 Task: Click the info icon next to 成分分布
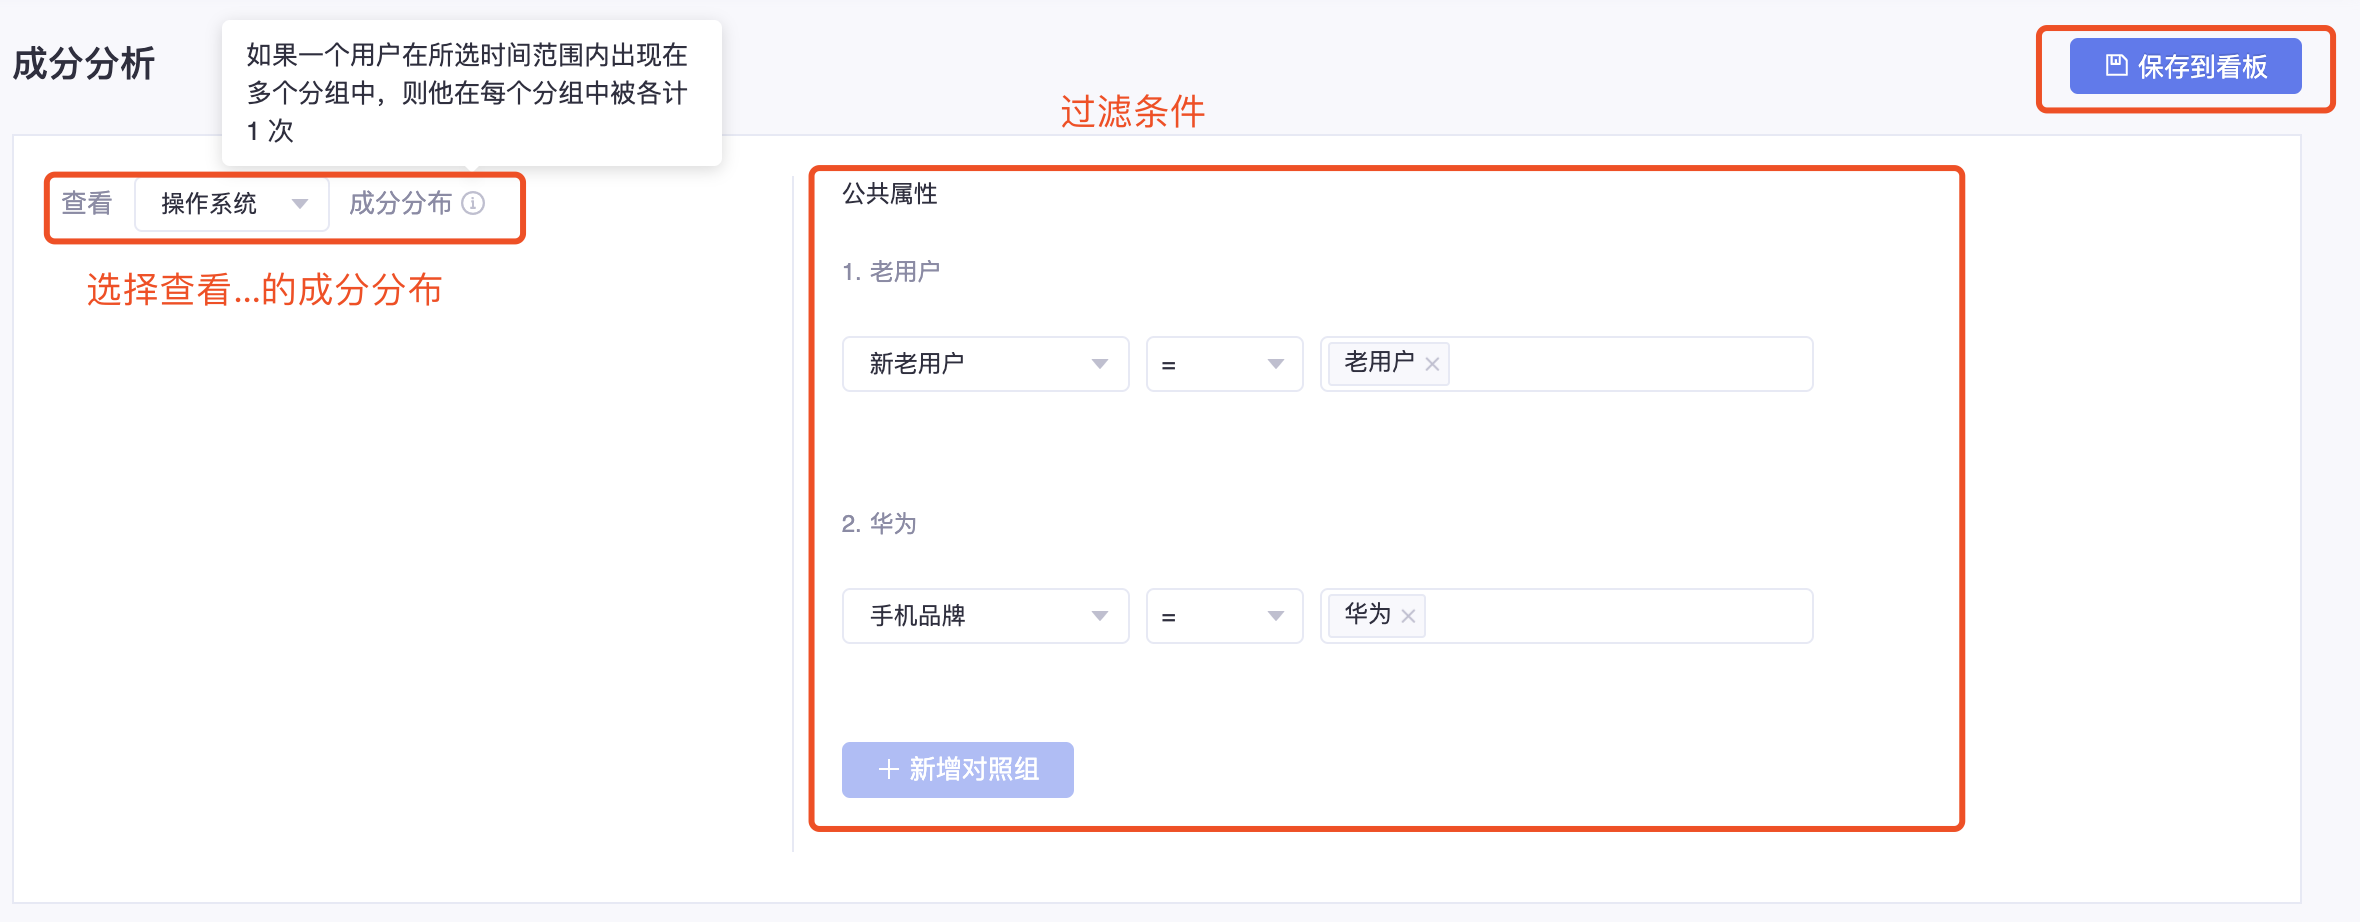coord(473,203)
